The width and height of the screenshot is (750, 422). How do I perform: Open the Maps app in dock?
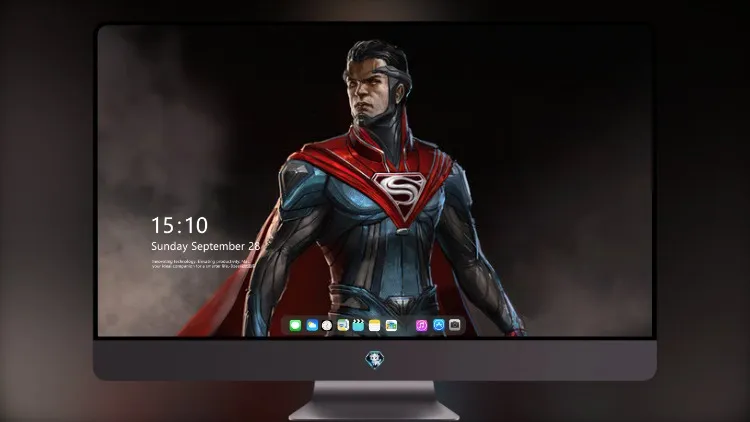click(343, 325)
